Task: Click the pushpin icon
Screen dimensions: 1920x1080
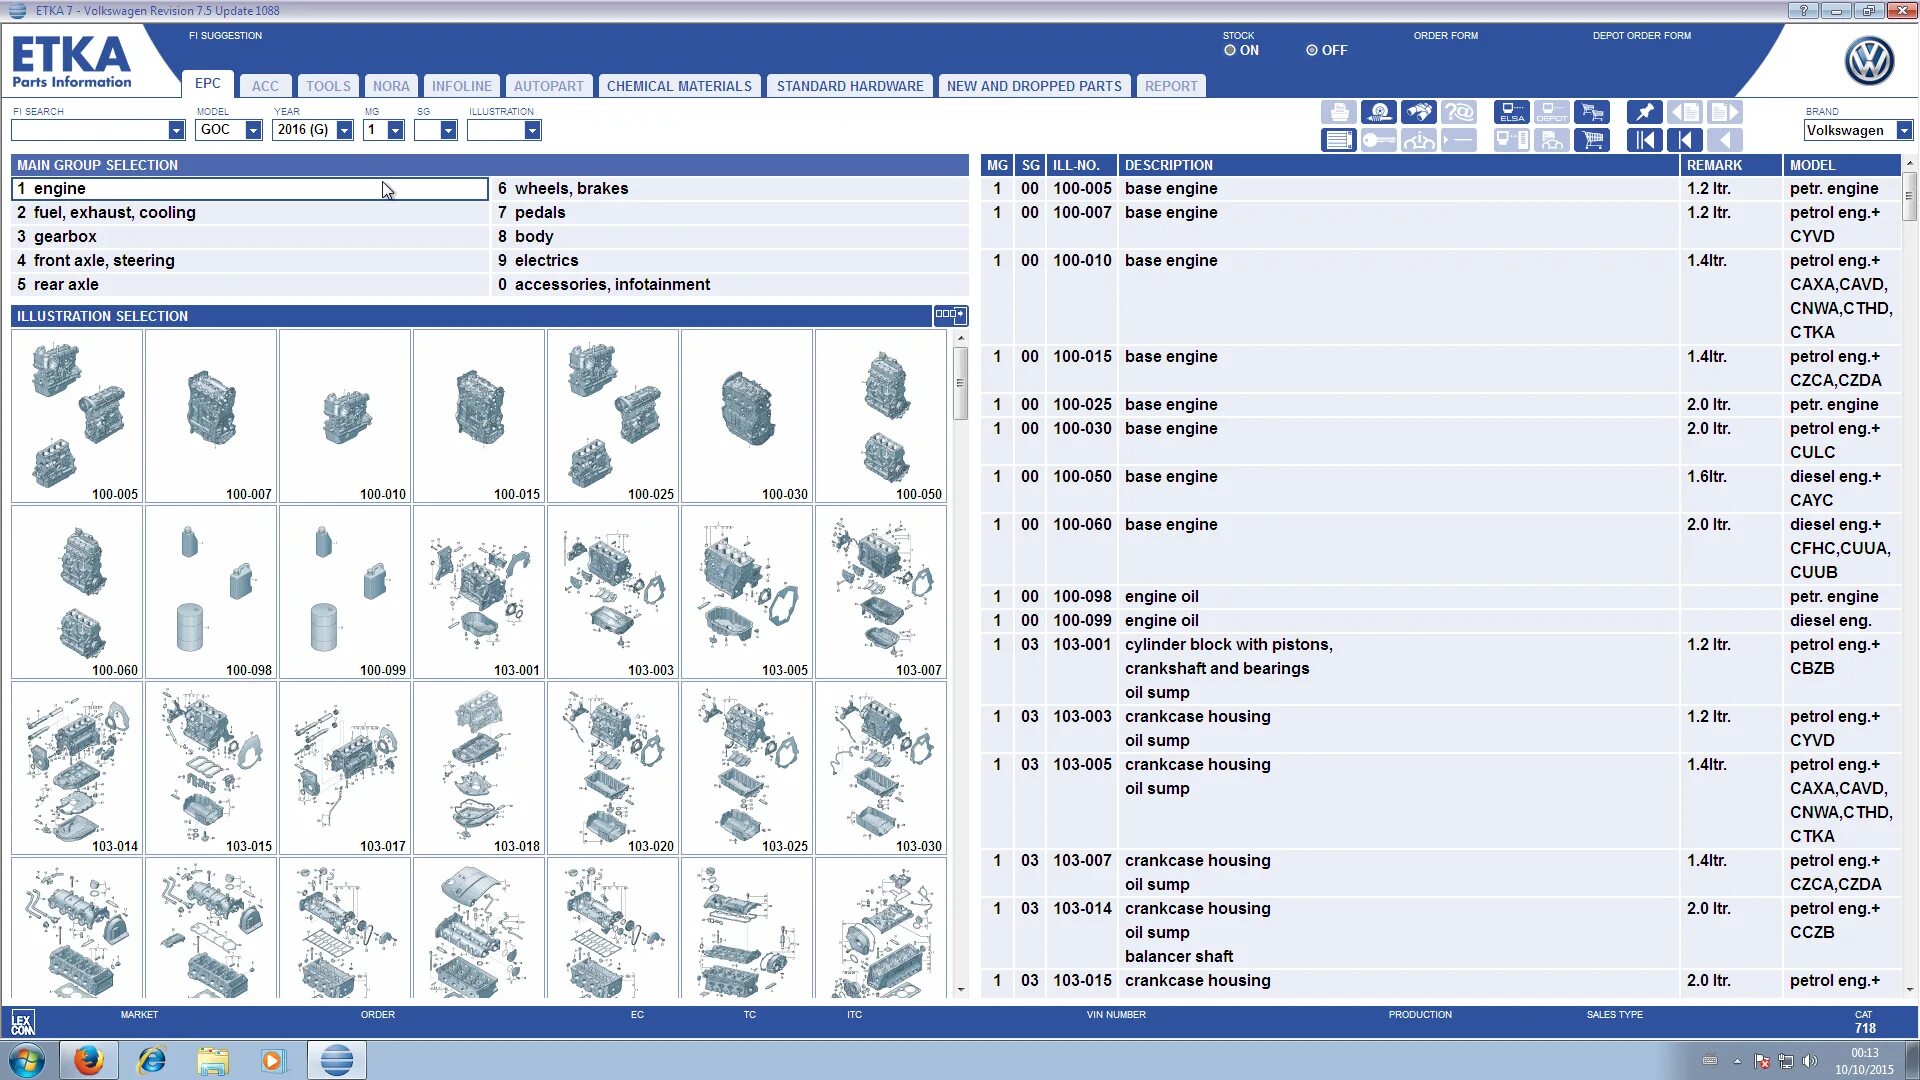Action: coord(1645,112)
